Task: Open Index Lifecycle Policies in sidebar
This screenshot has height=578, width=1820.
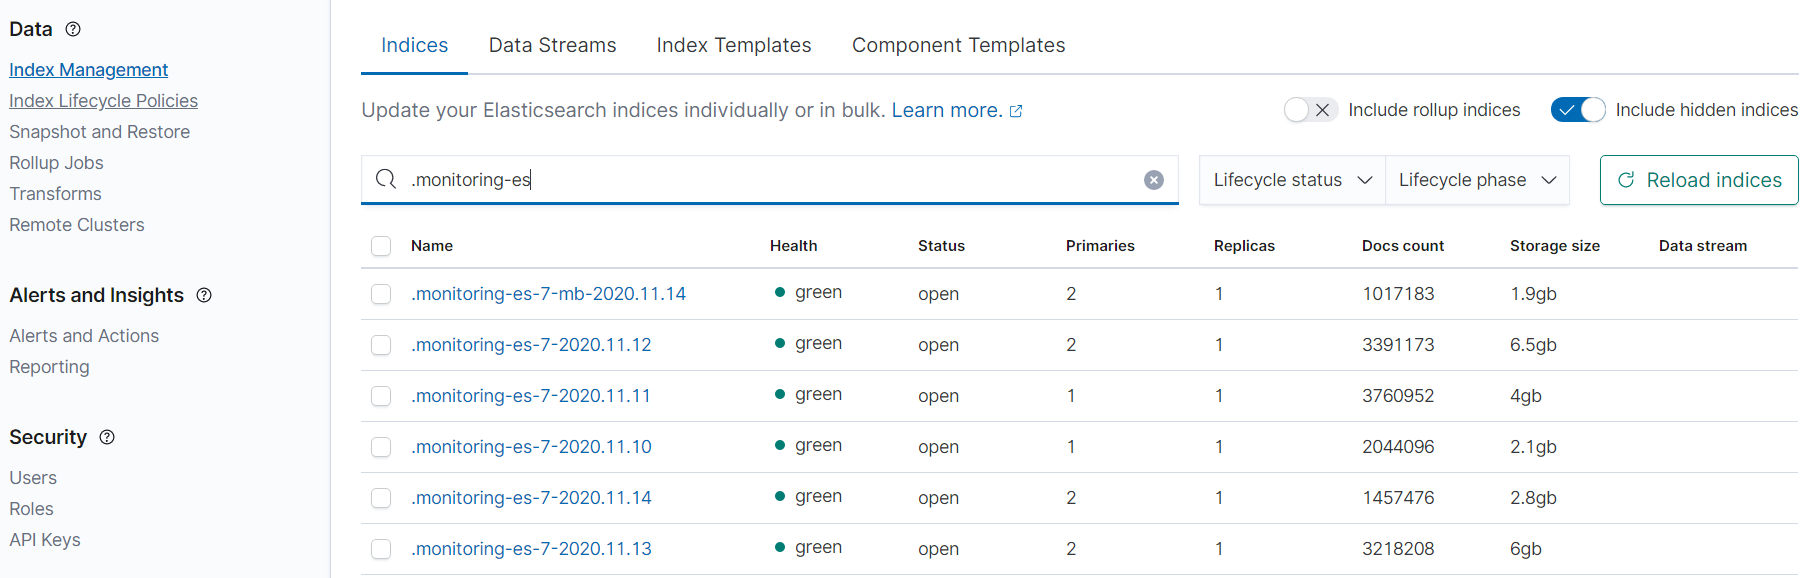Action: click(103, 101)
